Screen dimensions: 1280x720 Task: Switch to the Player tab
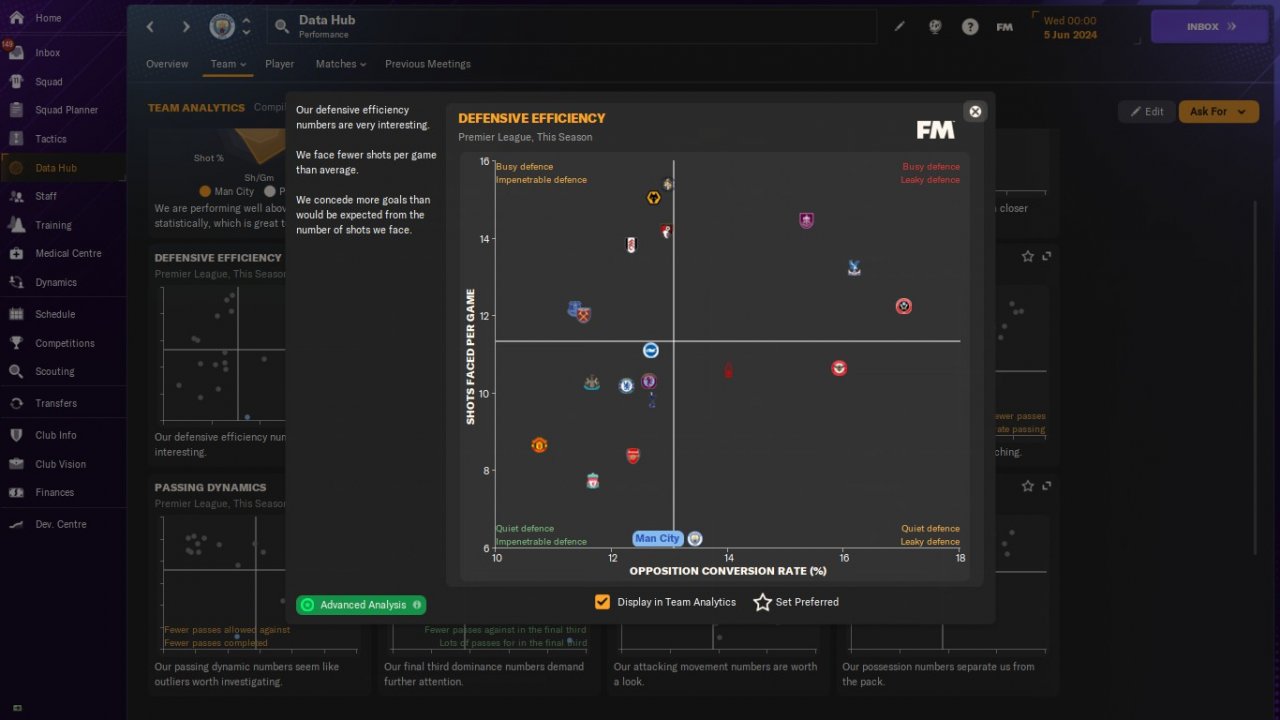280,64
